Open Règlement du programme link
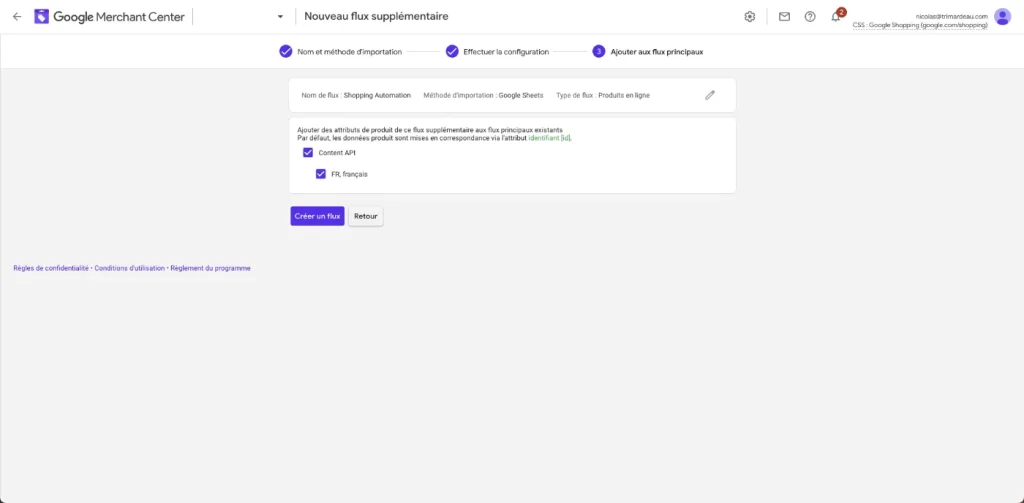Image resolution: width=1024 pixels, height=503 pixels. [210, 268]
